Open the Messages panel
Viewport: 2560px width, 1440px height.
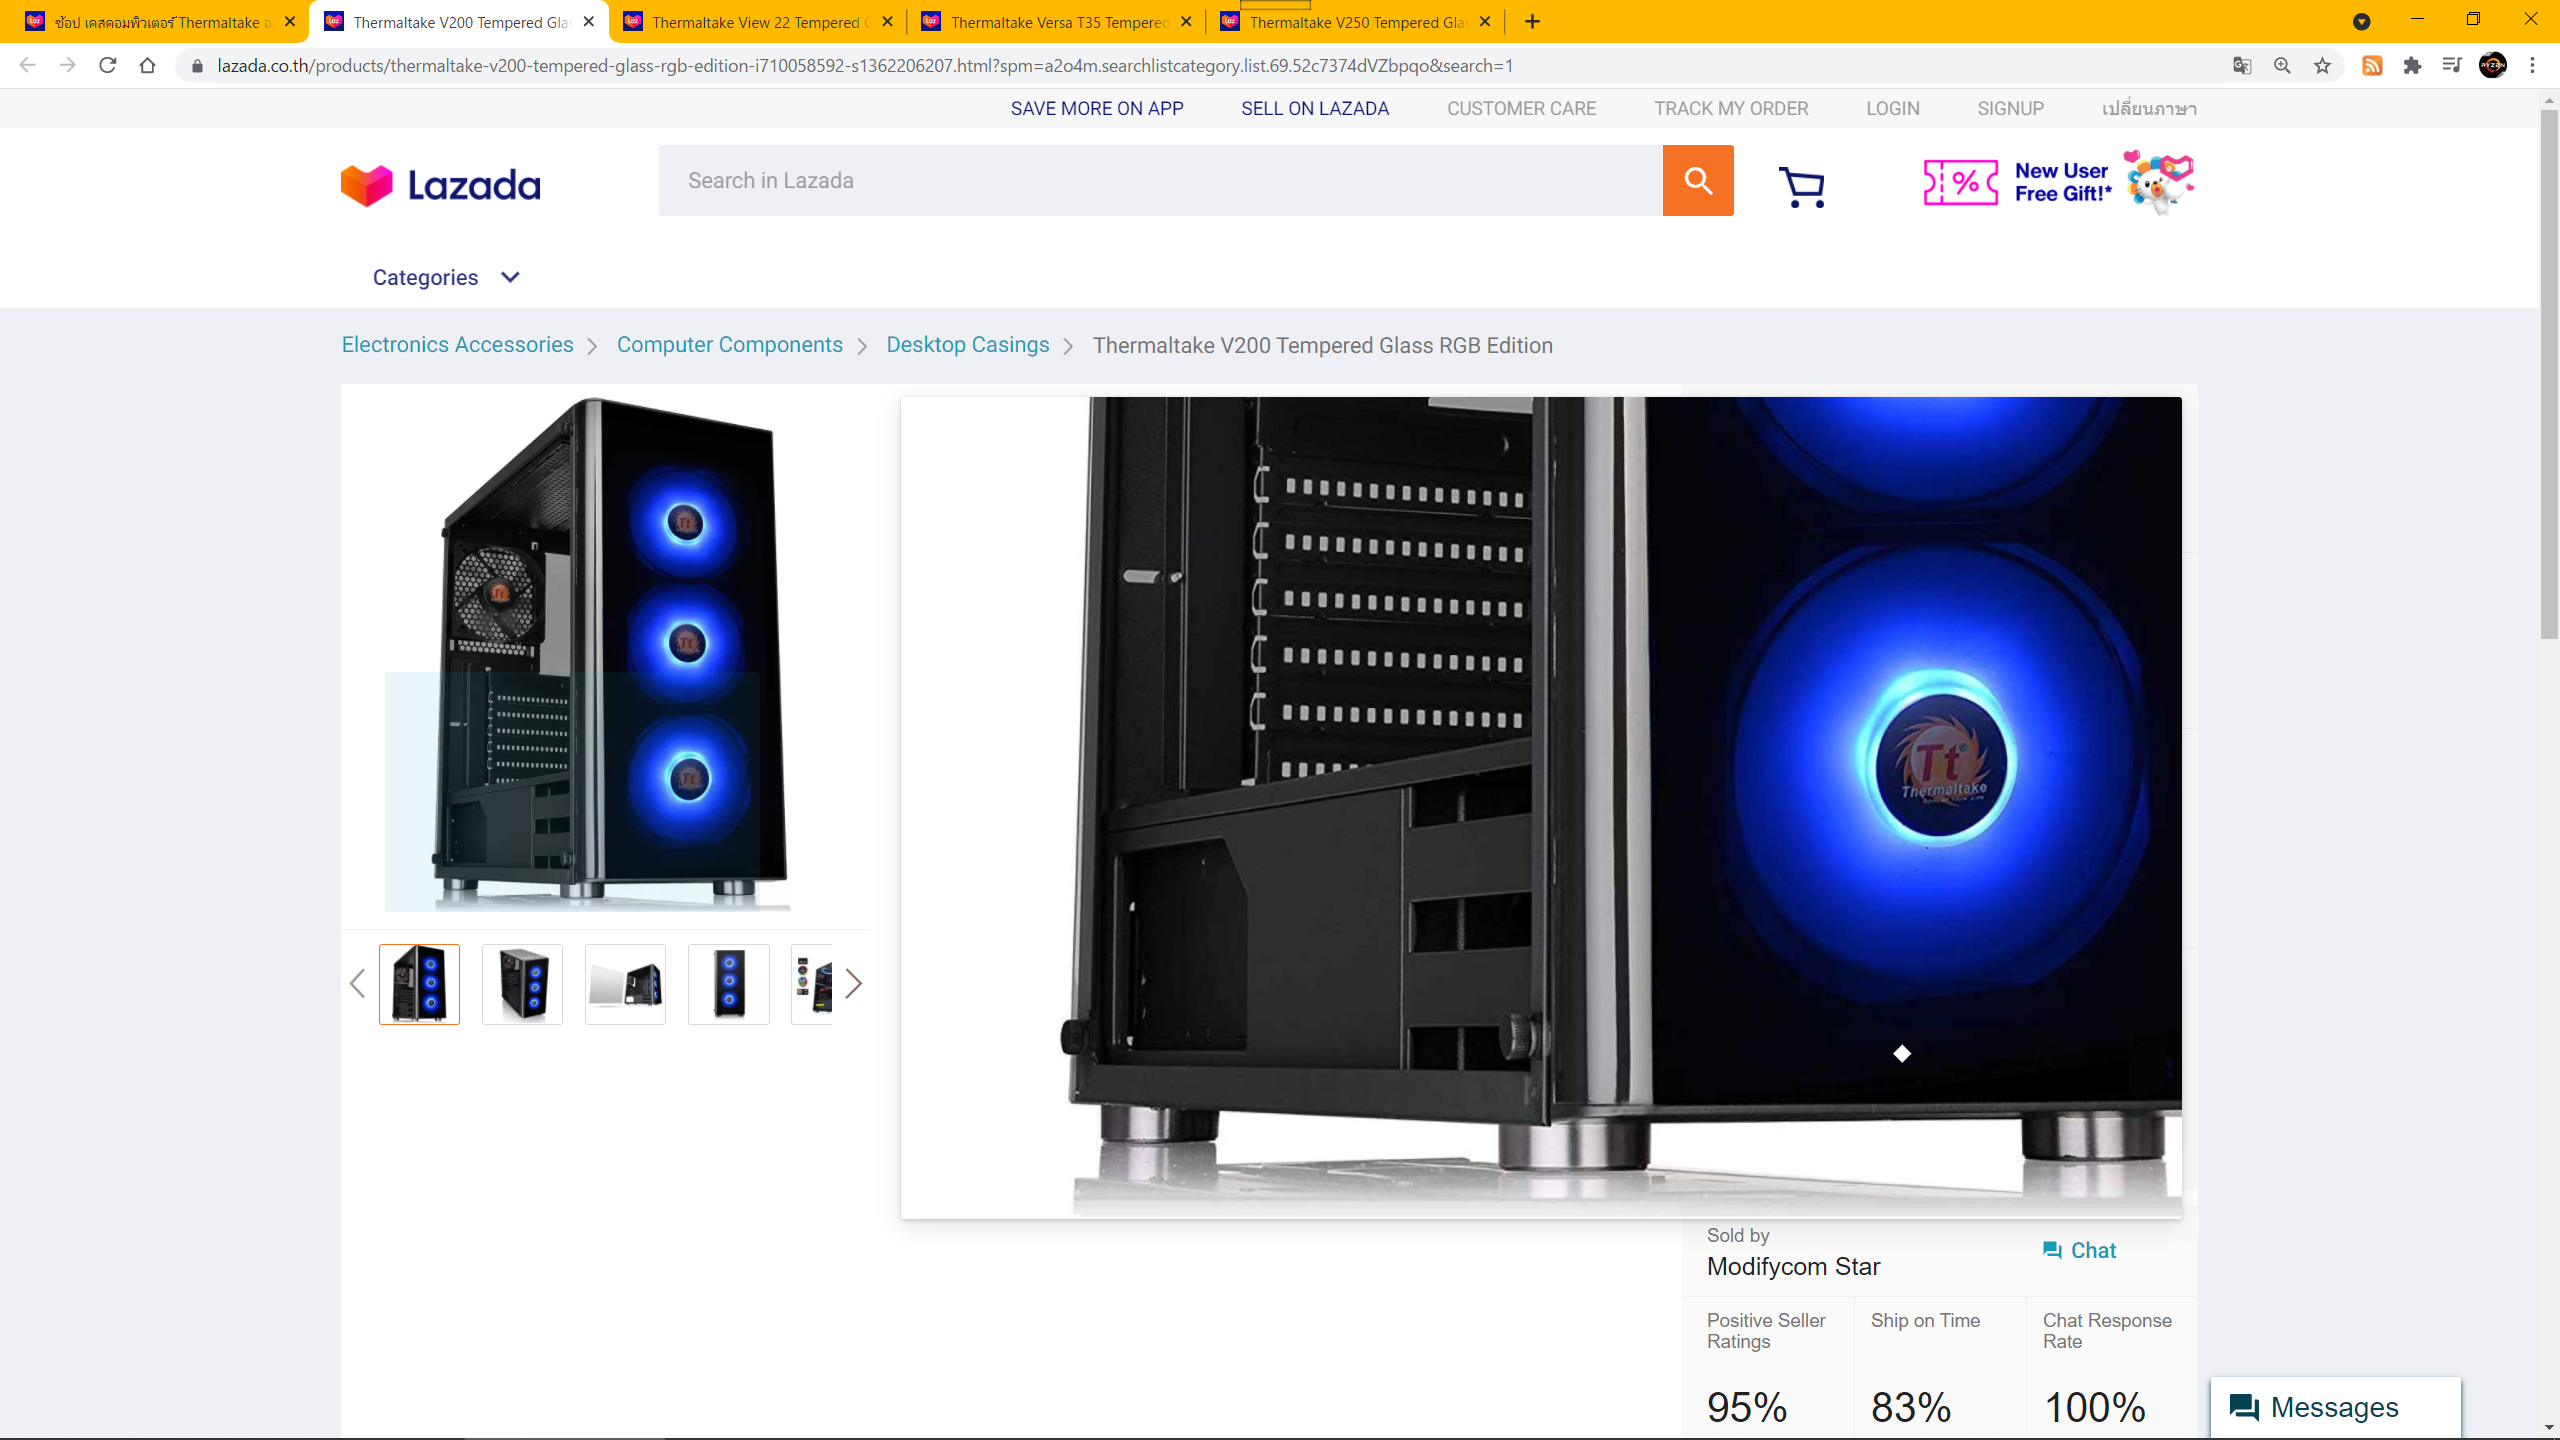(x=2335, y=1407)
